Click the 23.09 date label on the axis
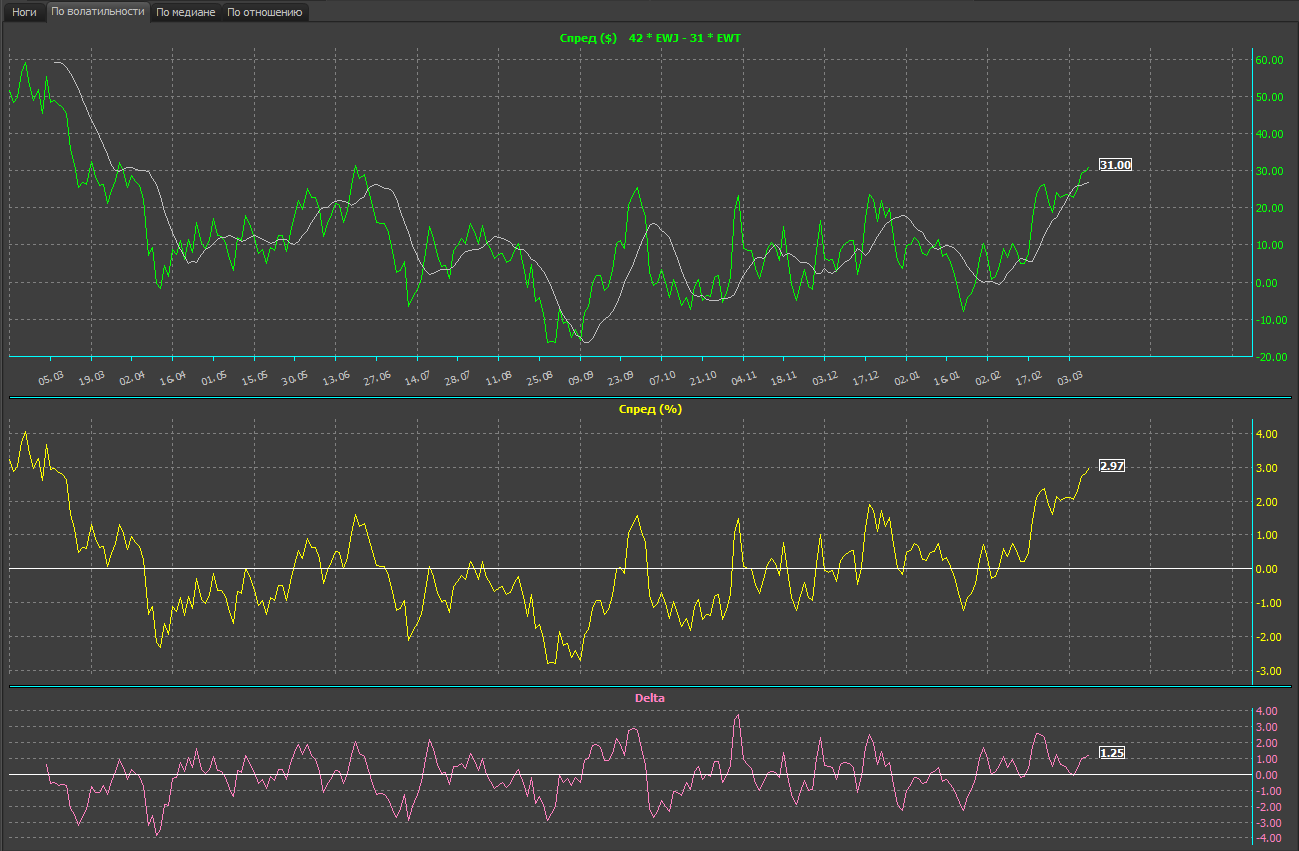Image resolution: width=1299 pixels, height=851 pixels. (x=622, y=377)
